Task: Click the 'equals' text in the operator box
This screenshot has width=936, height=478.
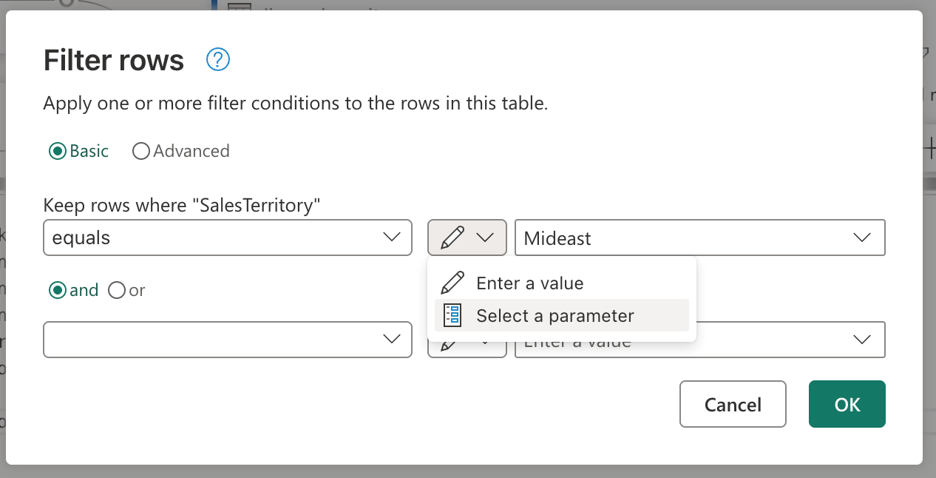Action: pos(82,238)
